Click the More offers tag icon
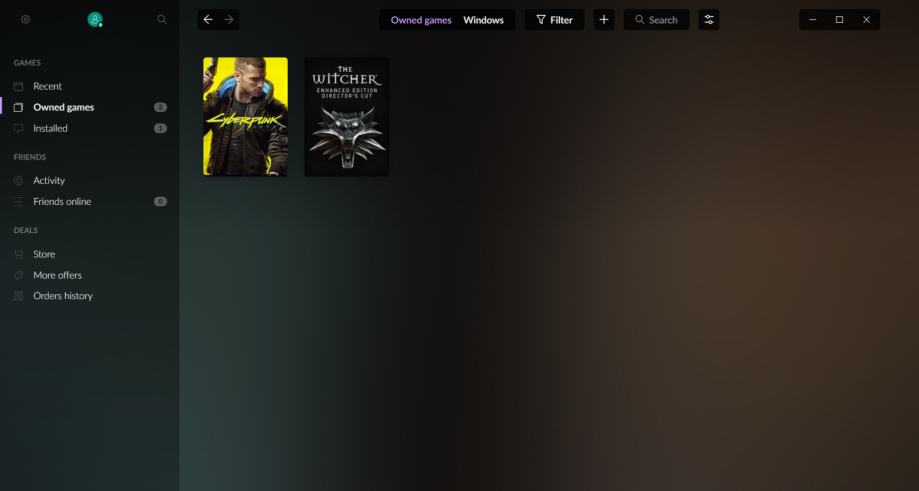Viewport: 919px width, 491px height. pos(19,275)
